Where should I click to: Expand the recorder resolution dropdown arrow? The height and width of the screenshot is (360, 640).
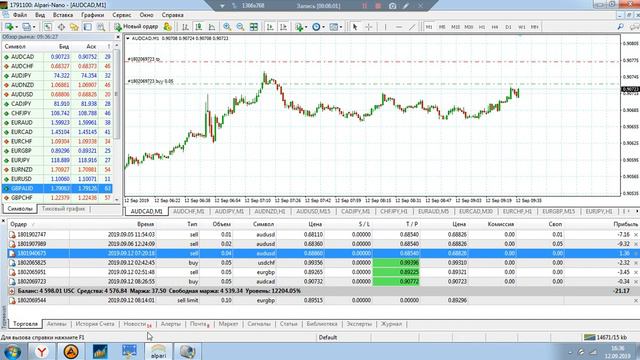222,6
